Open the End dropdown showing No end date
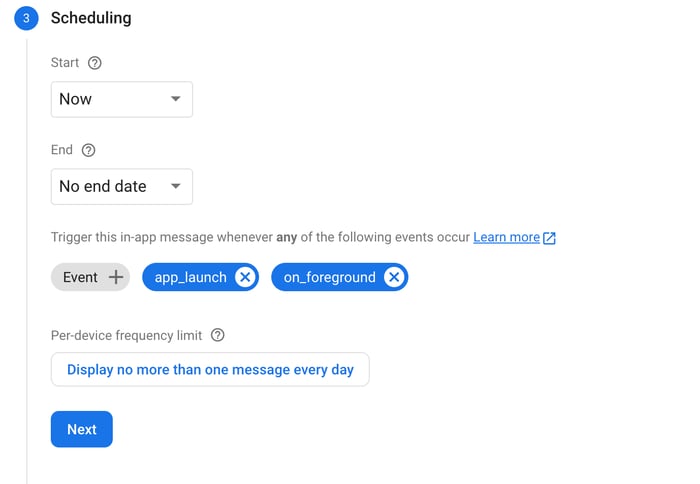 point(121,186)
